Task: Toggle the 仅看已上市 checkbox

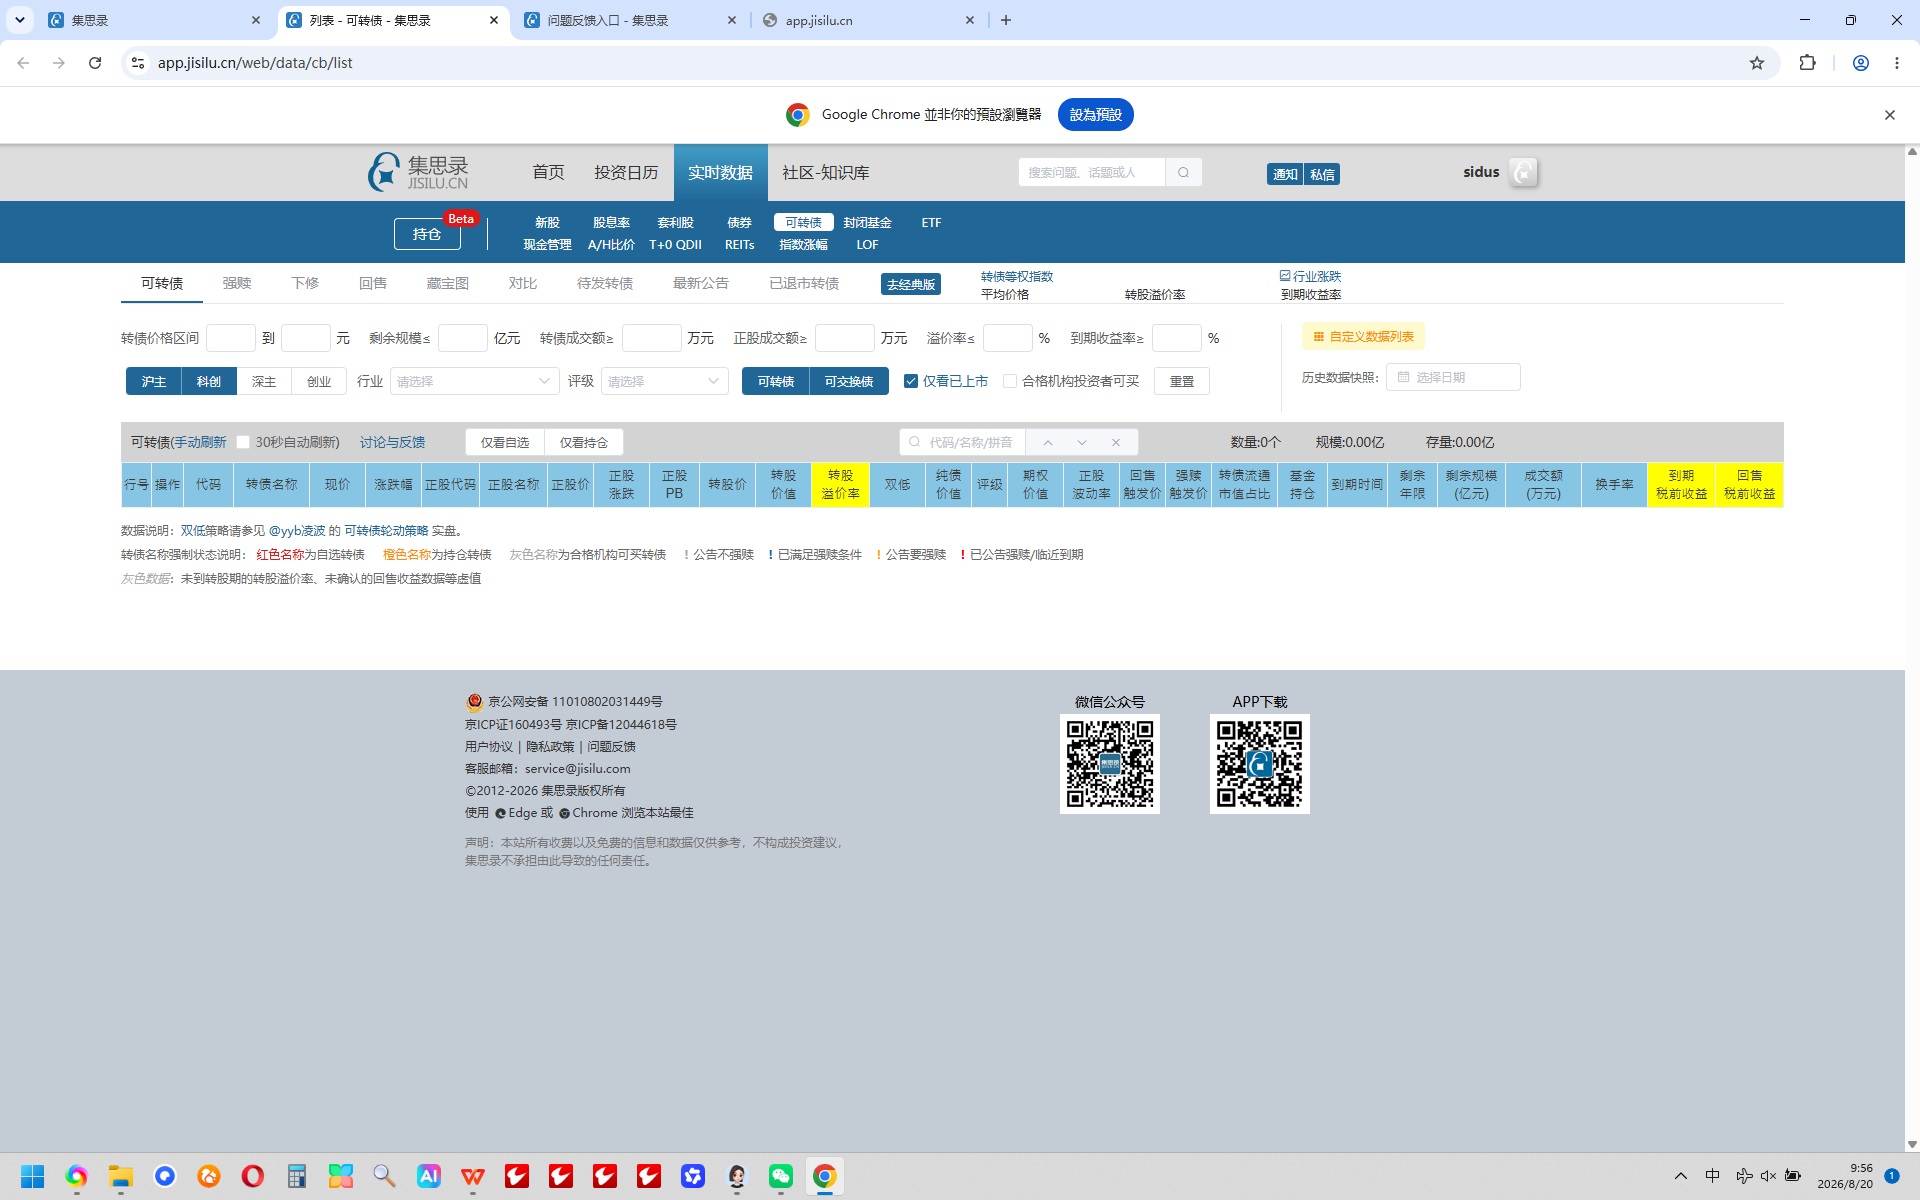Action: click(x=911, y=381)
